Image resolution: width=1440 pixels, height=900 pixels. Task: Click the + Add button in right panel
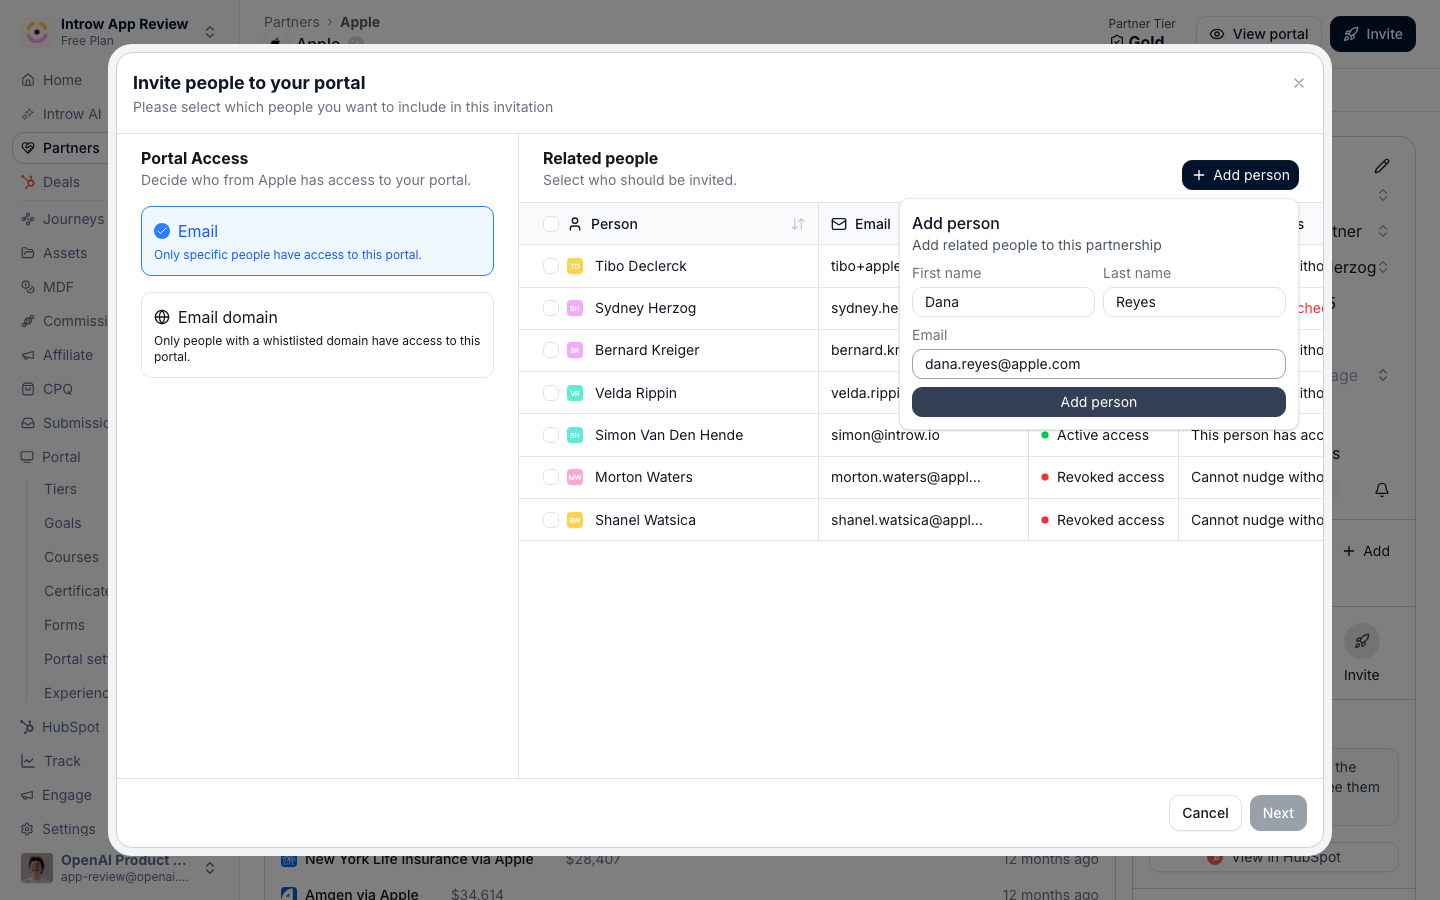pos(1366,551)
